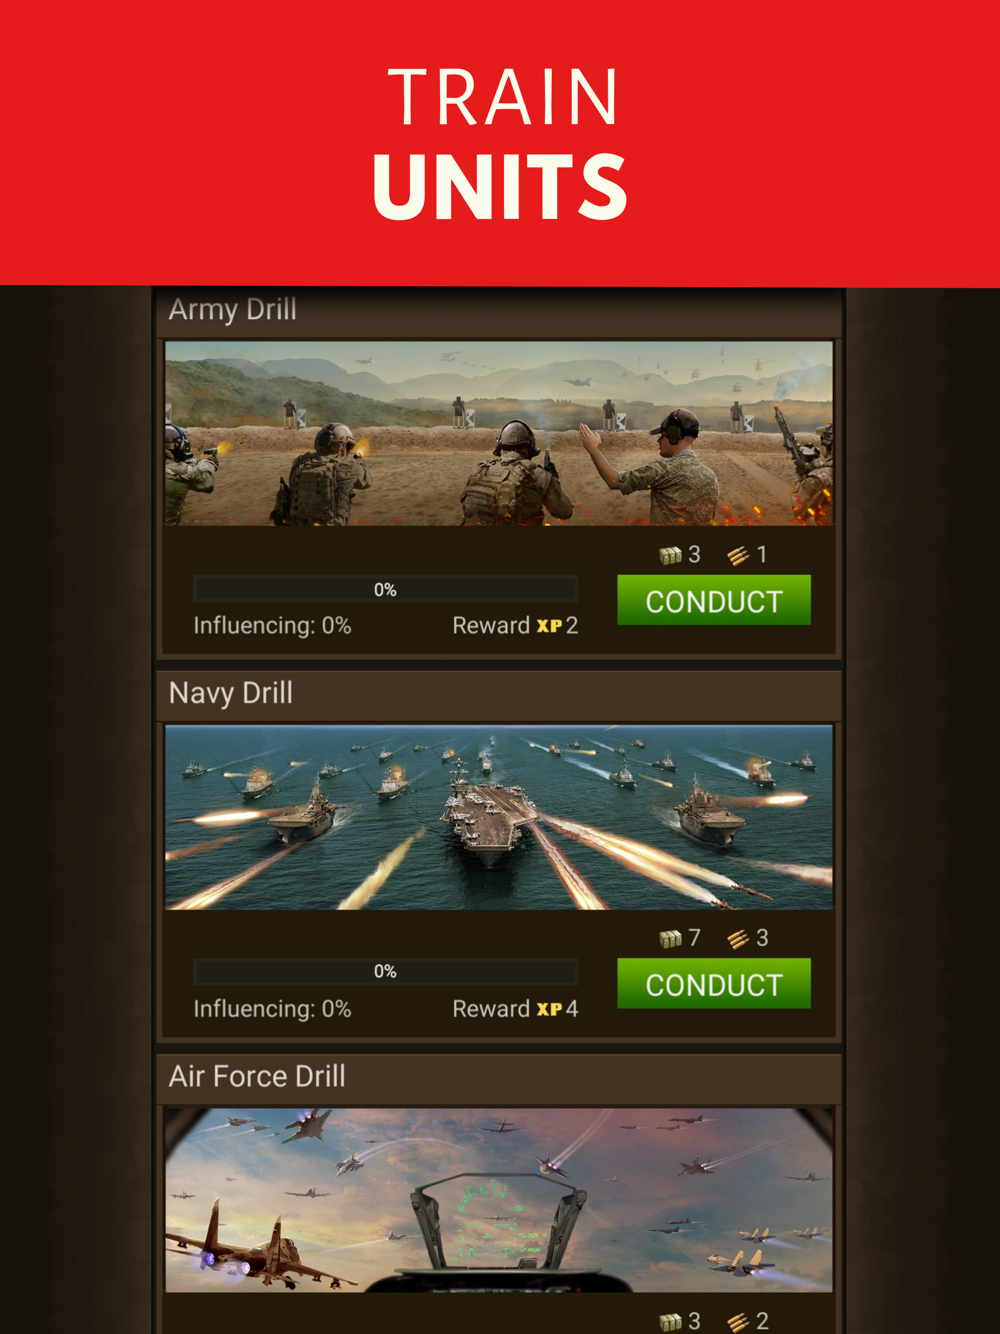This screenshot has width=1000, height=1334.
Task: Open the Air Force Drill cockpit image
Action: (x=499, y=1200)
